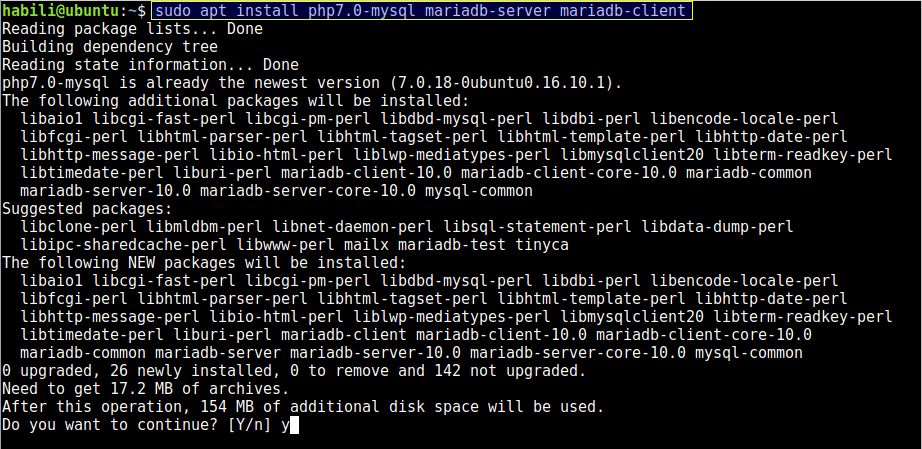
Task: Click the php7.0-mysql already newest version message
Action: click(x=311, y=83)
